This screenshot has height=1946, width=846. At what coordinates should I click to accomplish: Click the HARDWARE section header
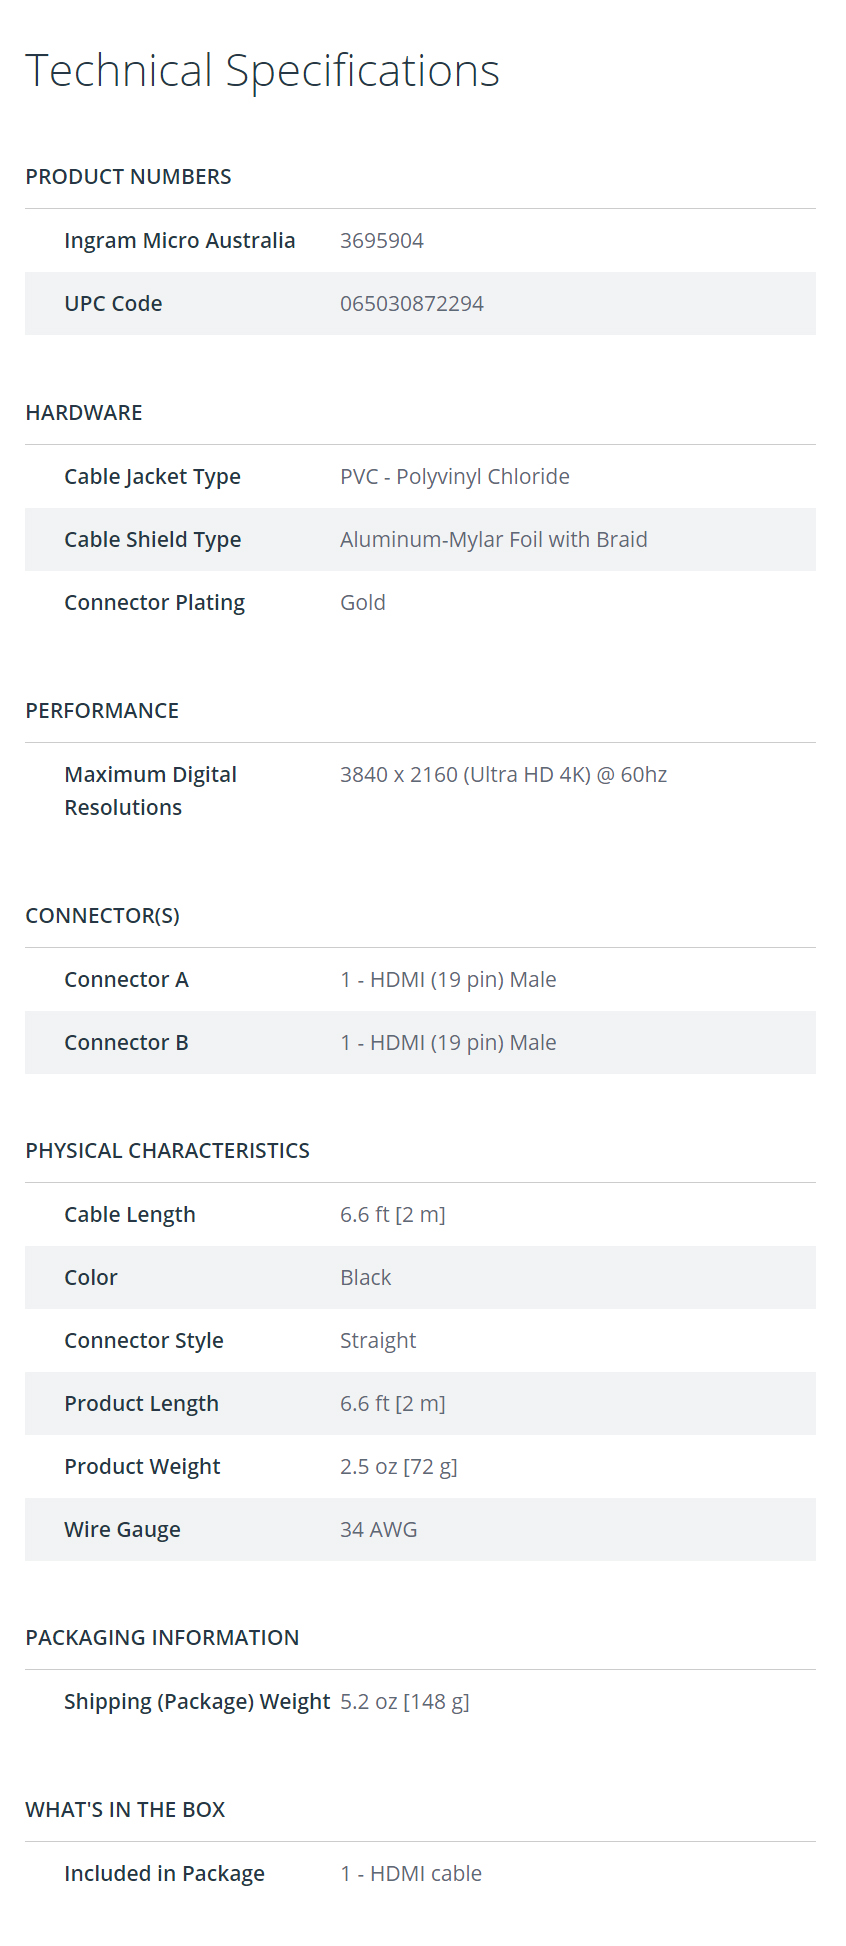(x=84, y=413)
